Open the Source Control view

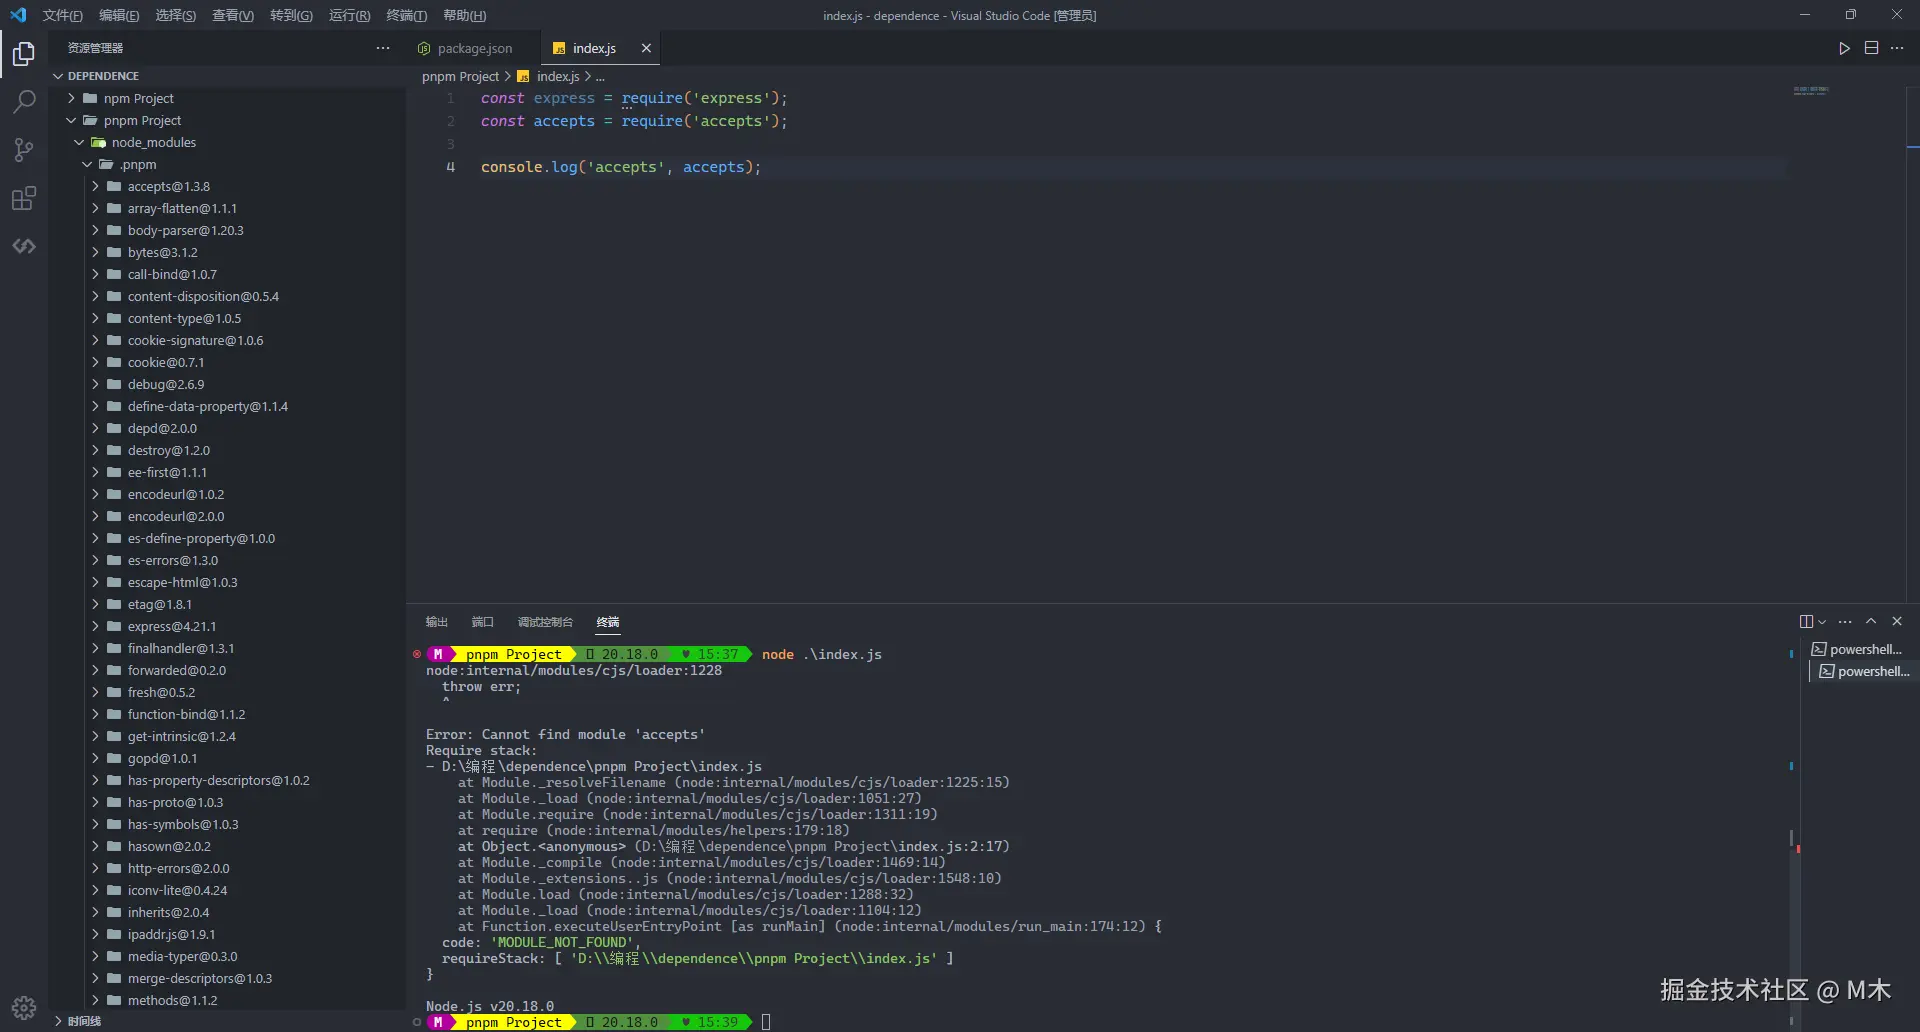click(x=24, y=150)
